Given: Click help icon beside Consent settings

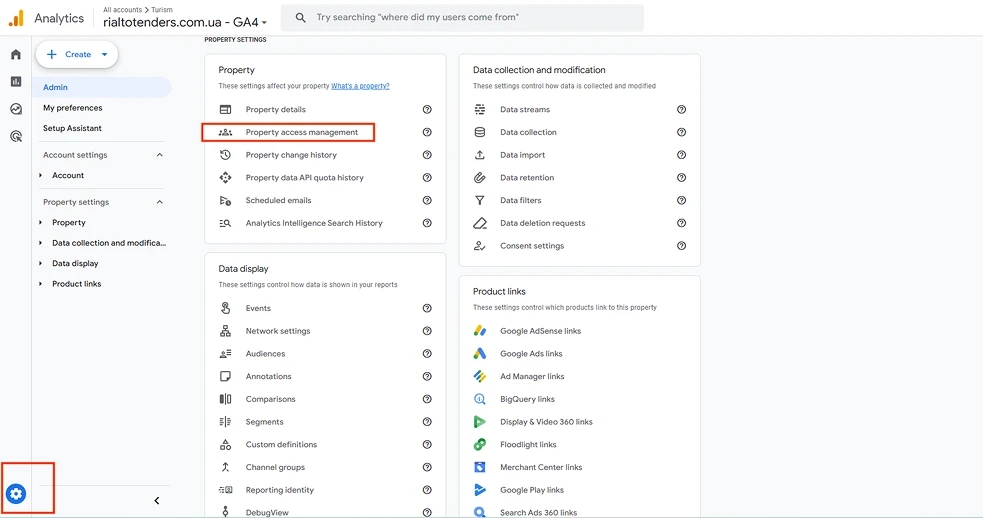Looking at the screenshot, I should click(x=681, y=246).
